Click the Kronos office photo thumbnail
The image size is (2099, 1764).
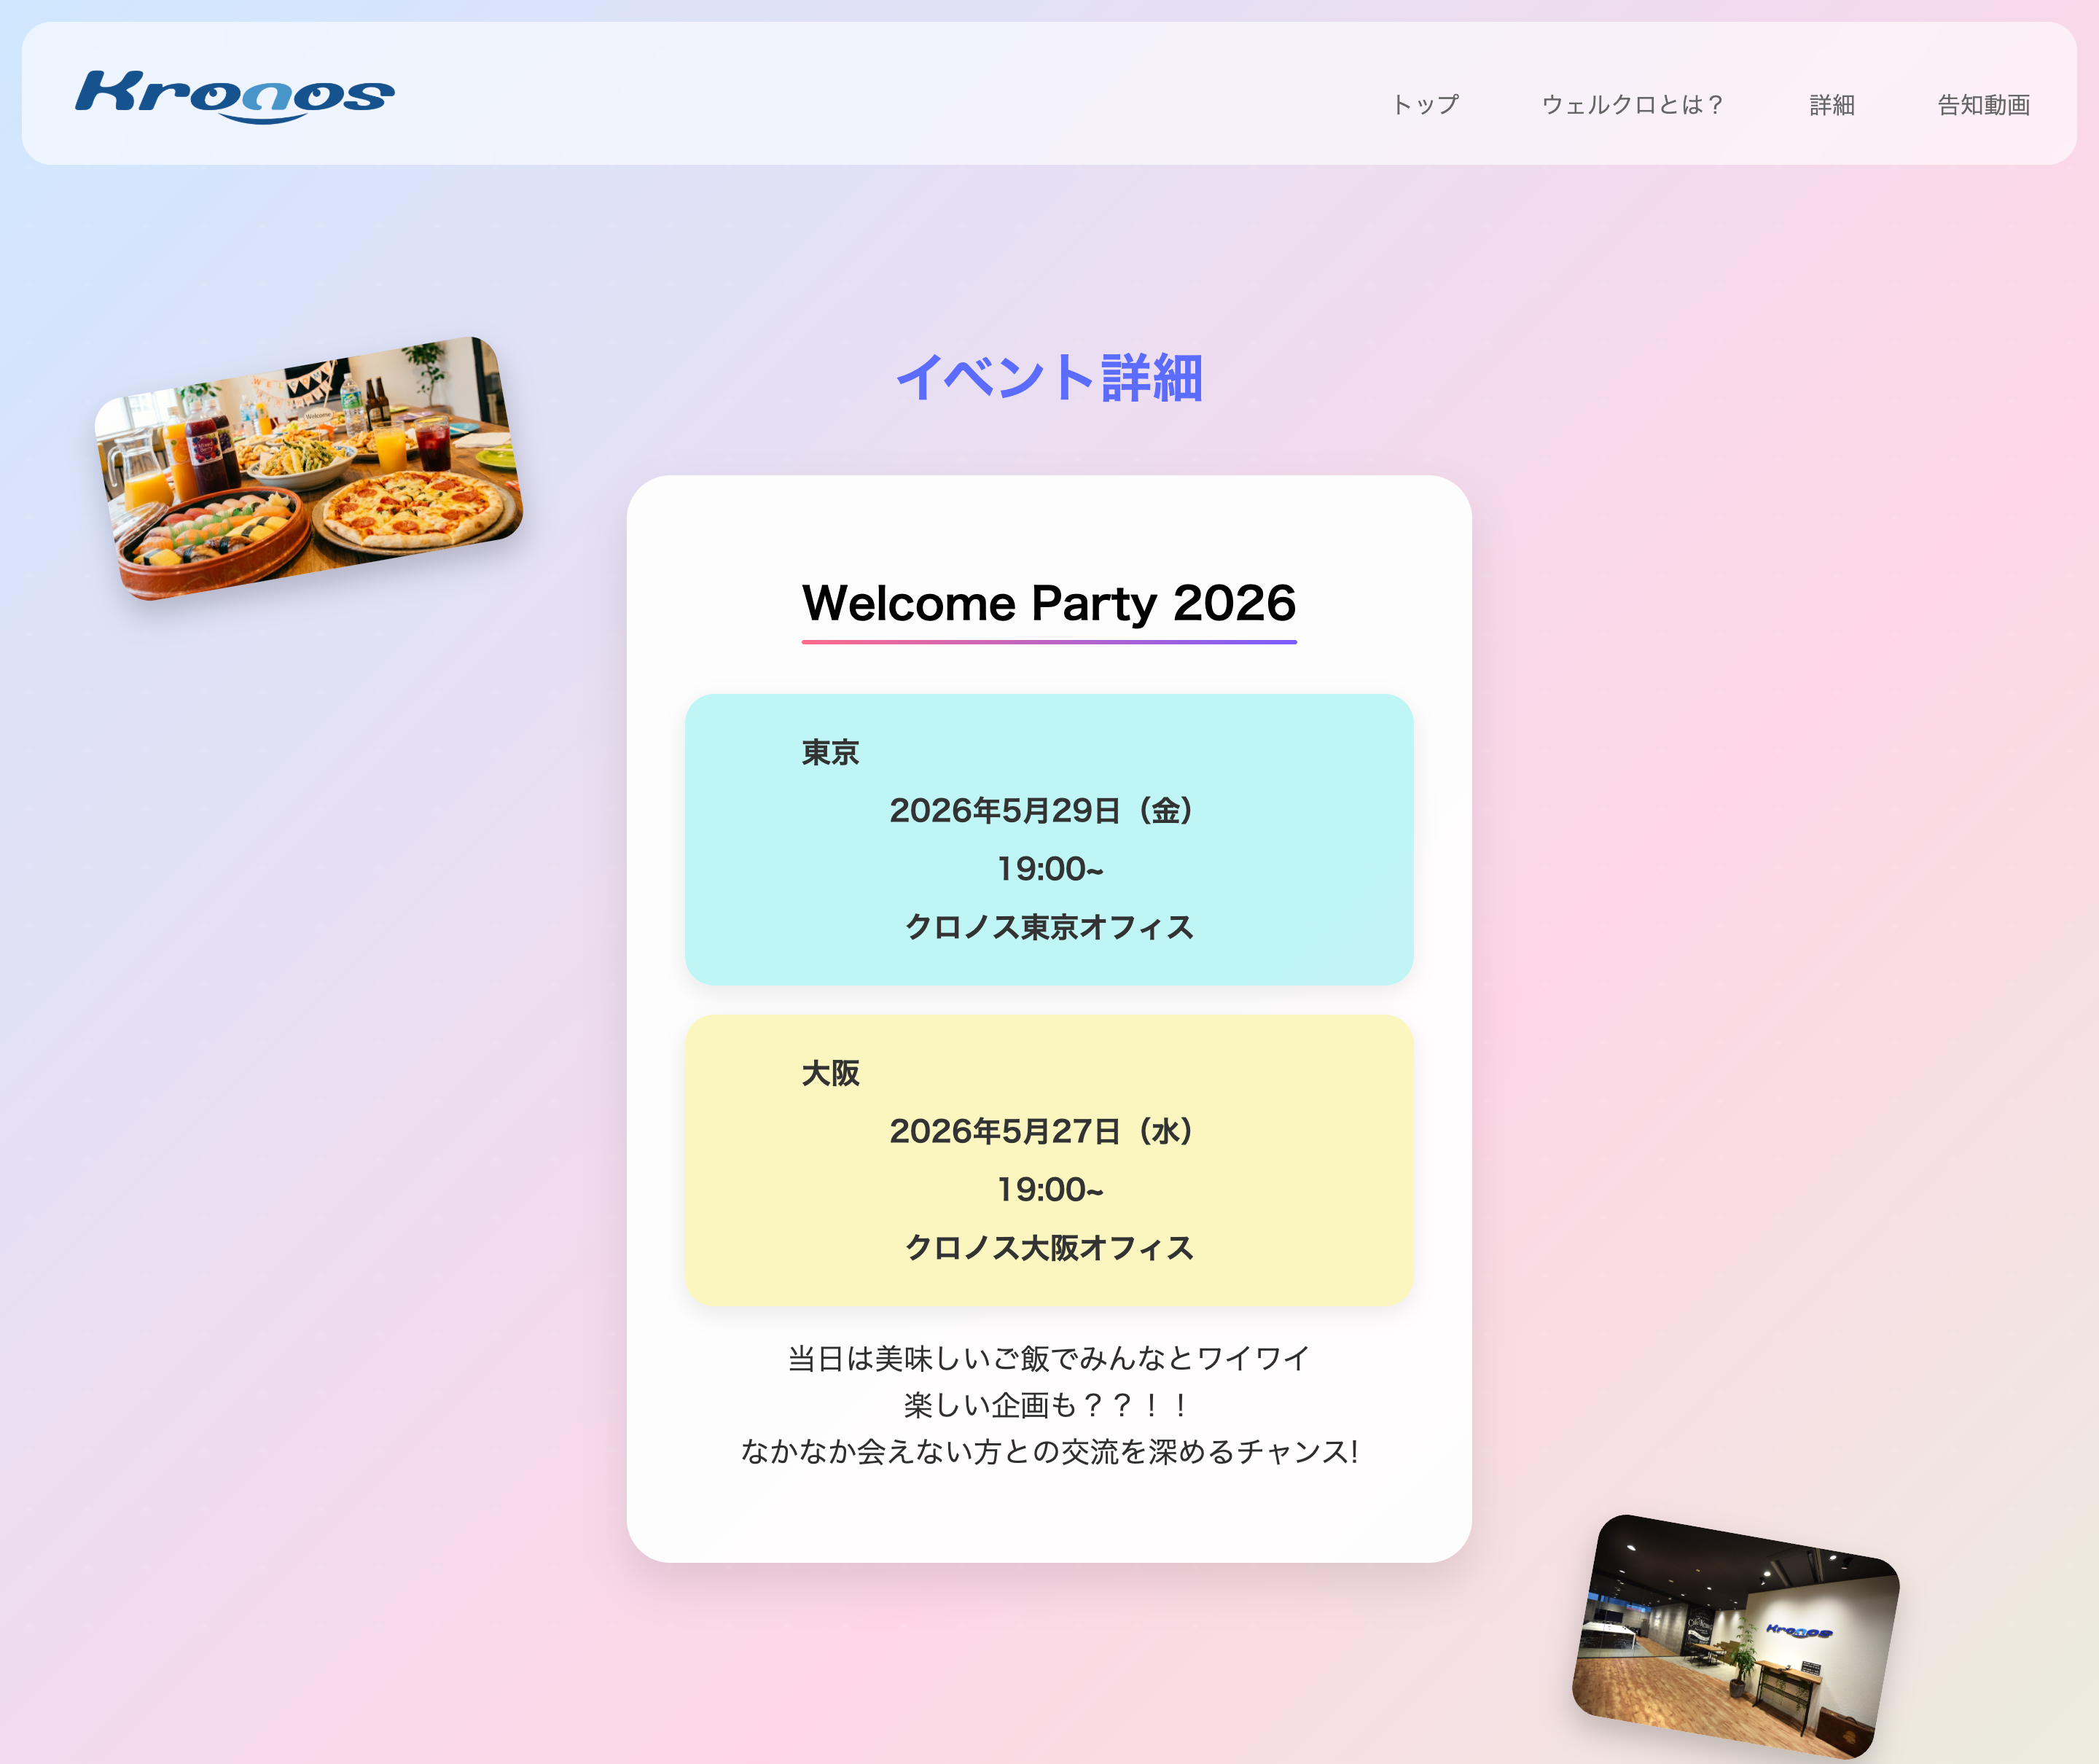click(x=1736, y=1636)
